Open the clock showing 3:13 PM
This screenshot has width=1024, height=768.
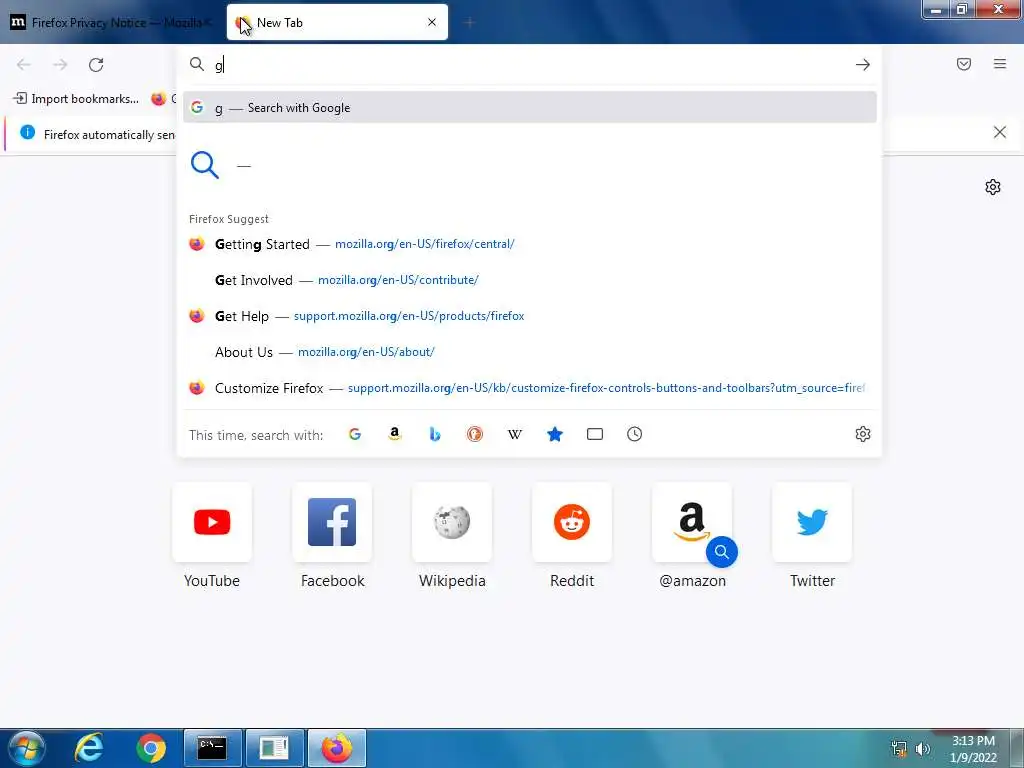[973, 749]
